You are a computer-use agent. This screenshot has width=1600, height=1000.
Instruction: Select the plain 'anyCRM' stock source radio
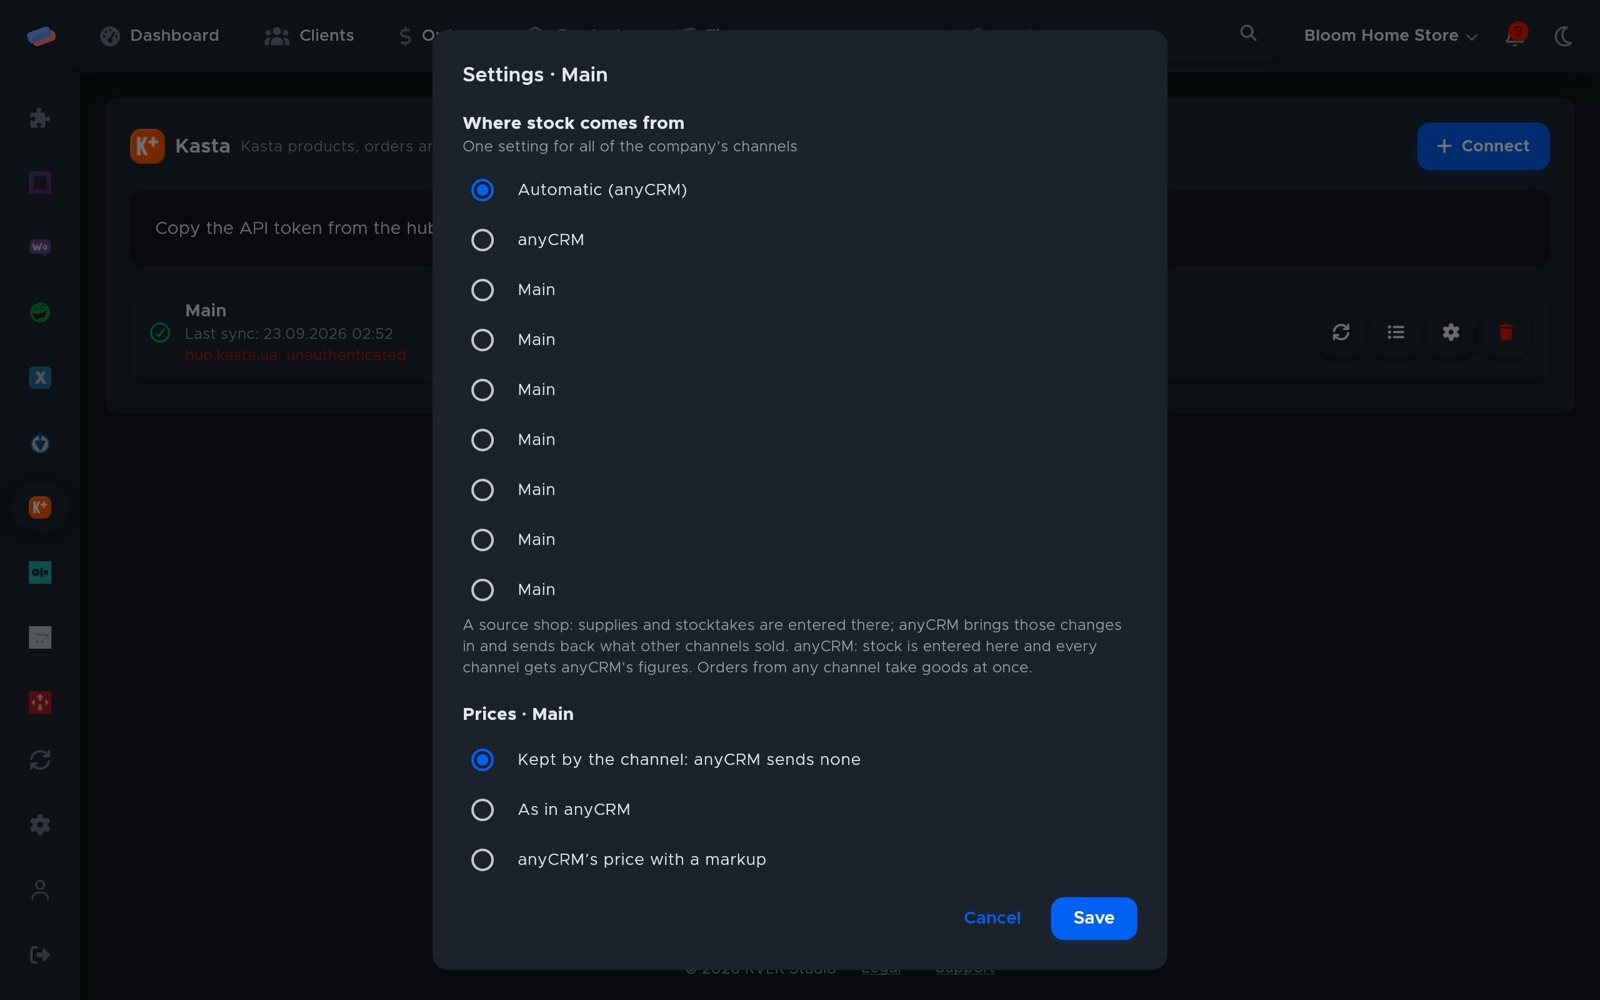click(482, 240)
